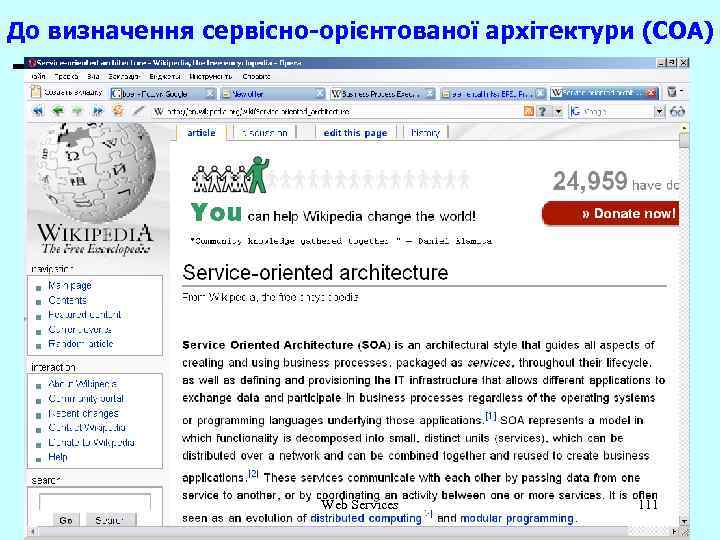Click the Donate now! button
The image size is (720, 540).
click(611, 214)
